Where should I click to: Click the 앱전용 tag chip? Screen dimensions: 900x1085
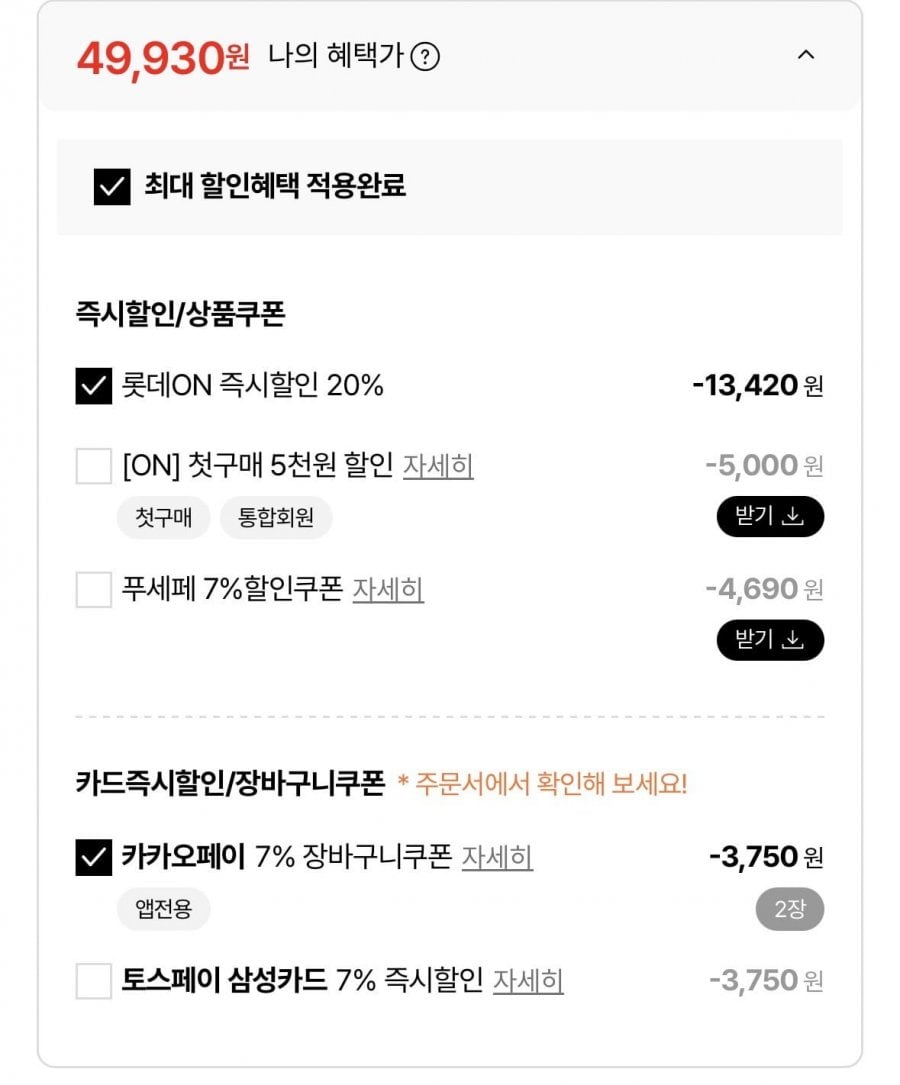pos(163,909)
